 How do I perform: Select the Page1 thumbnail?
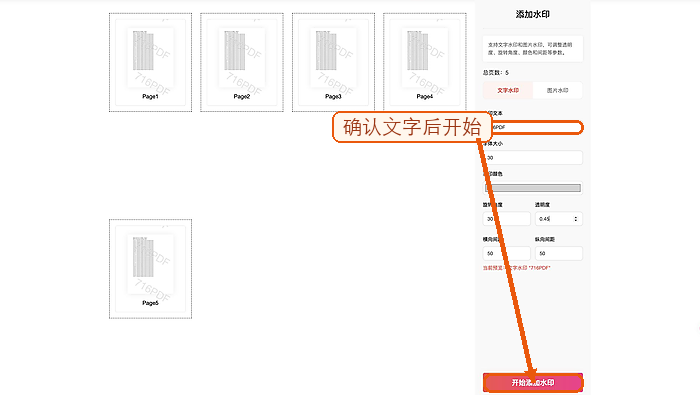point(150,62)
